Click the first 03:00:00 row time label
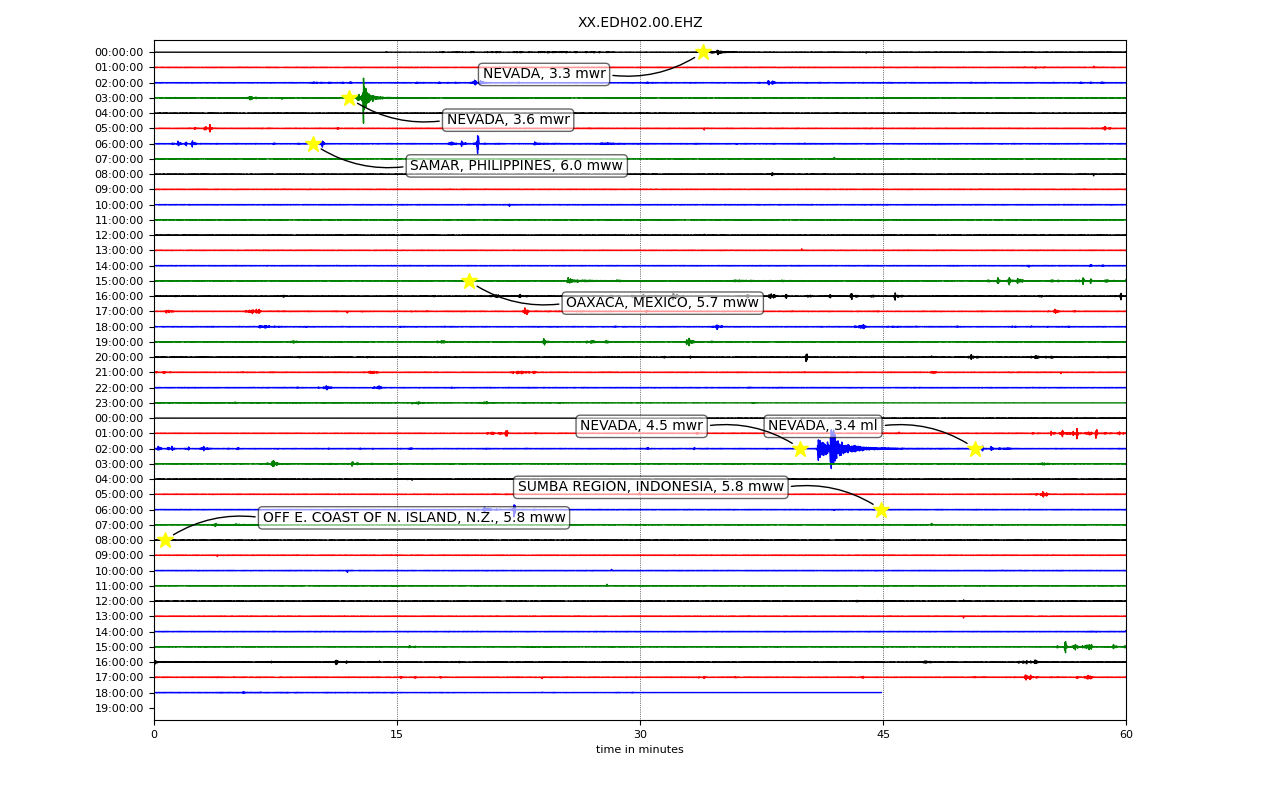The width and height of the screenshot is (1280, 800). [x=119, y=98]
